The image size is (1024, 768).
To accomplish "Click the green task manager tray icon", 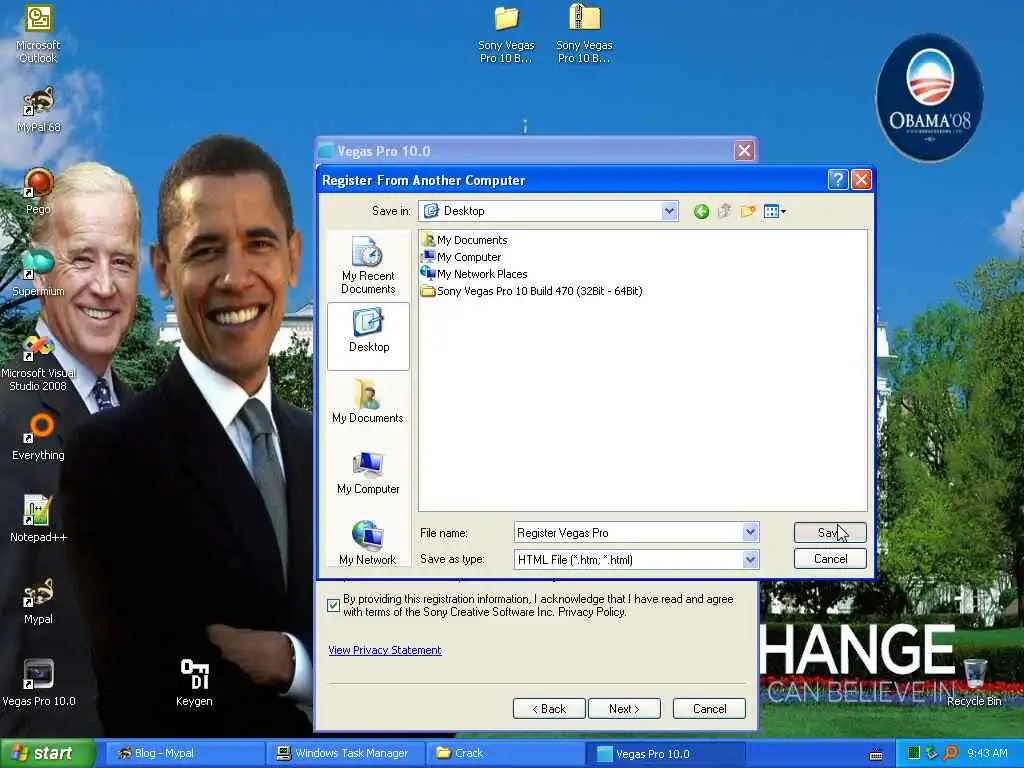I will point(914,753).
